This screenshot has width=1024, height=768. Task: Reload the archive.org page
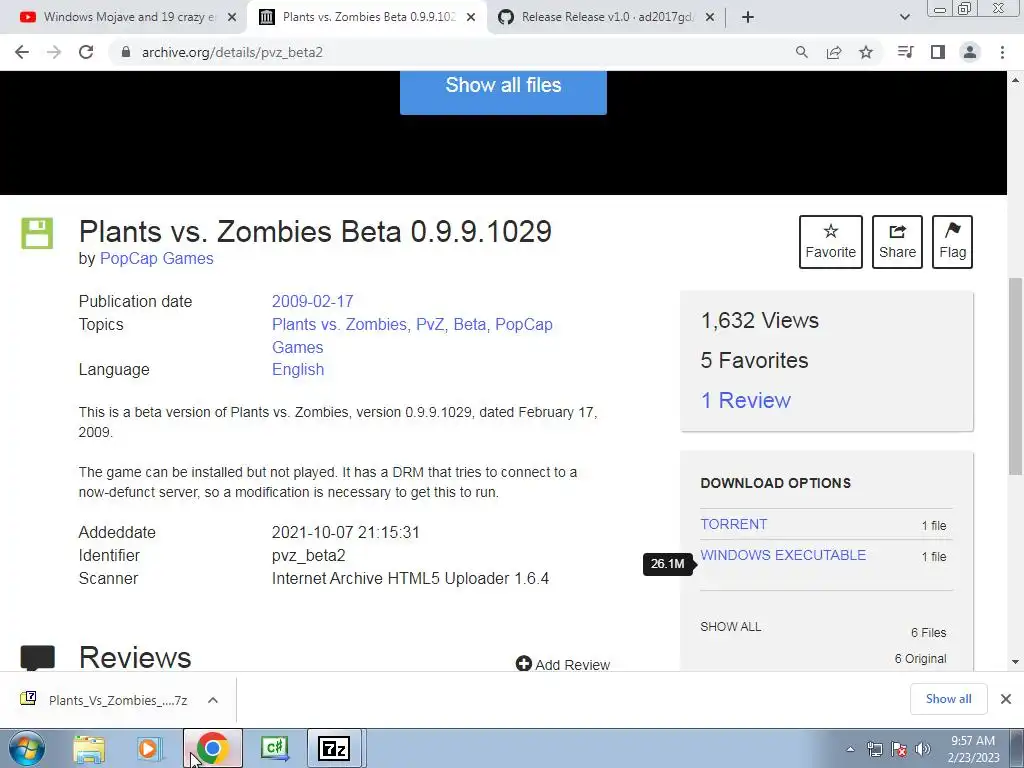[x=86, y=52]
